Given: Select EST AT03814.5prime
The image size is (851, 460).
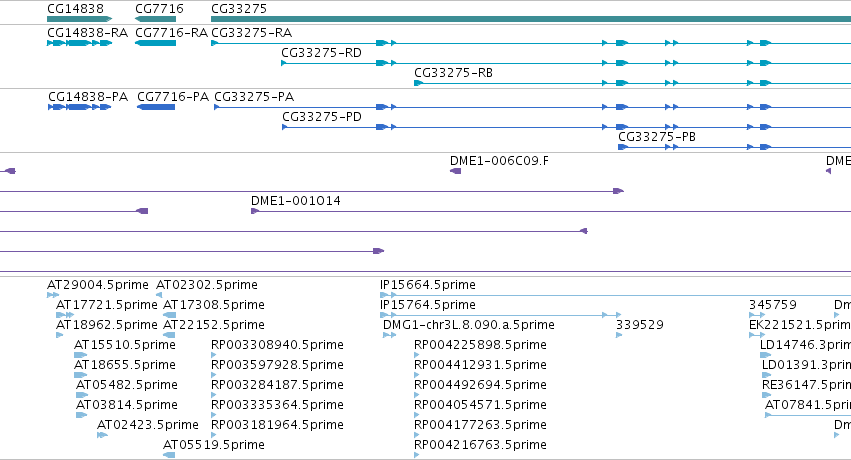Looking at the screenshot, I should [127, 405].
